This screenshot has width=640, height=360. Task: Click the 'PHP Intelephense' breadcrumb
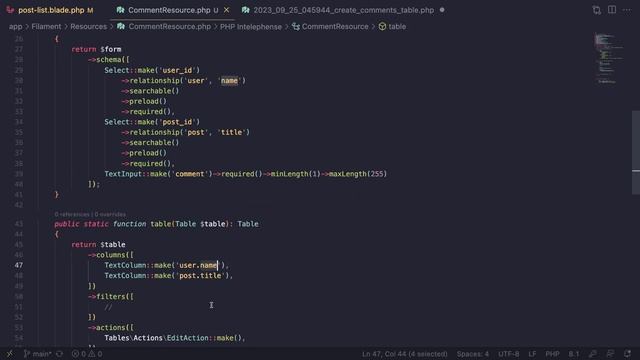point(251,27)
